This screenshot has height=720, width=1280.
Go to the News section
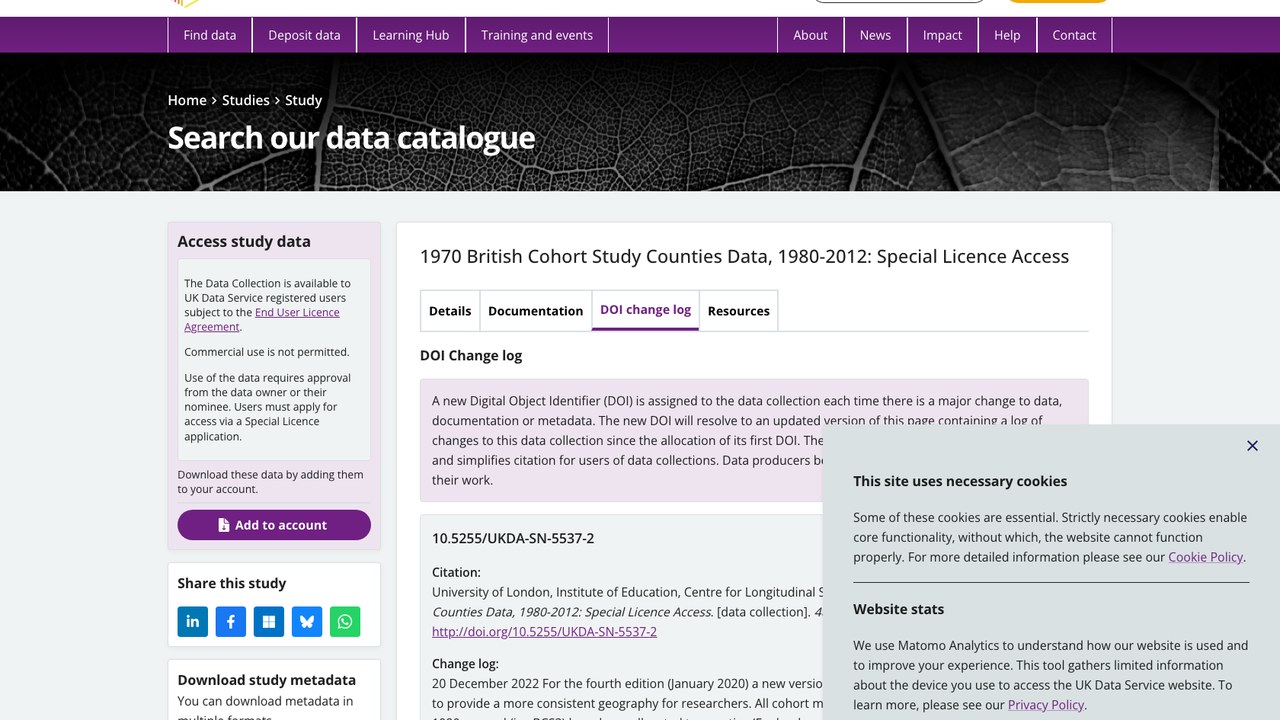pyautogui.click(x=875, y=35)
